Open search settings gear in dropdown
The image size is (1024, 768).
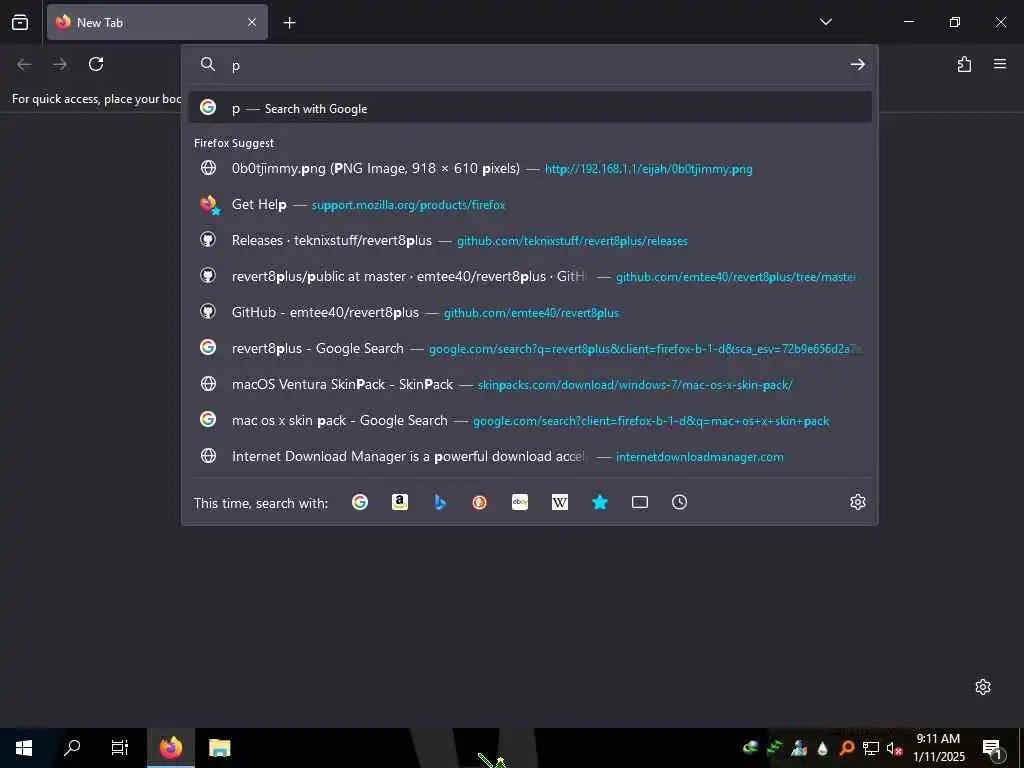click(x=857, y=502)
